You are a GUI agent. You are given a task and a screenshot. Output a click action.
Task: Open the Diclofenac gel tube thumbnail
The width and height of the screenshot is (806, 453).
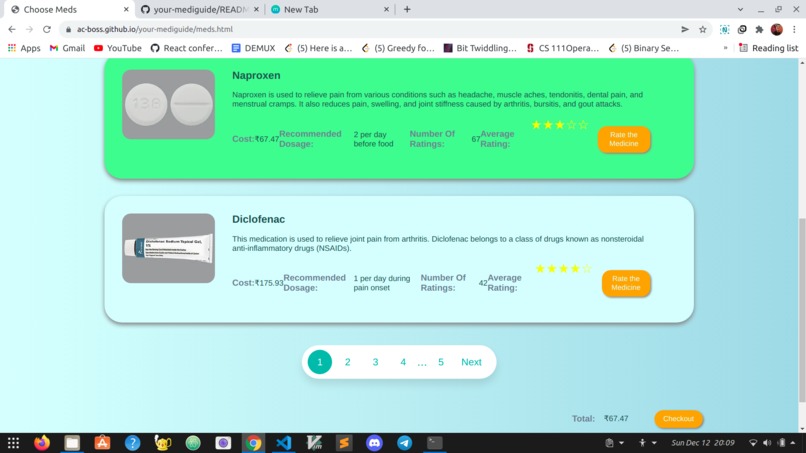pos(169,248)
